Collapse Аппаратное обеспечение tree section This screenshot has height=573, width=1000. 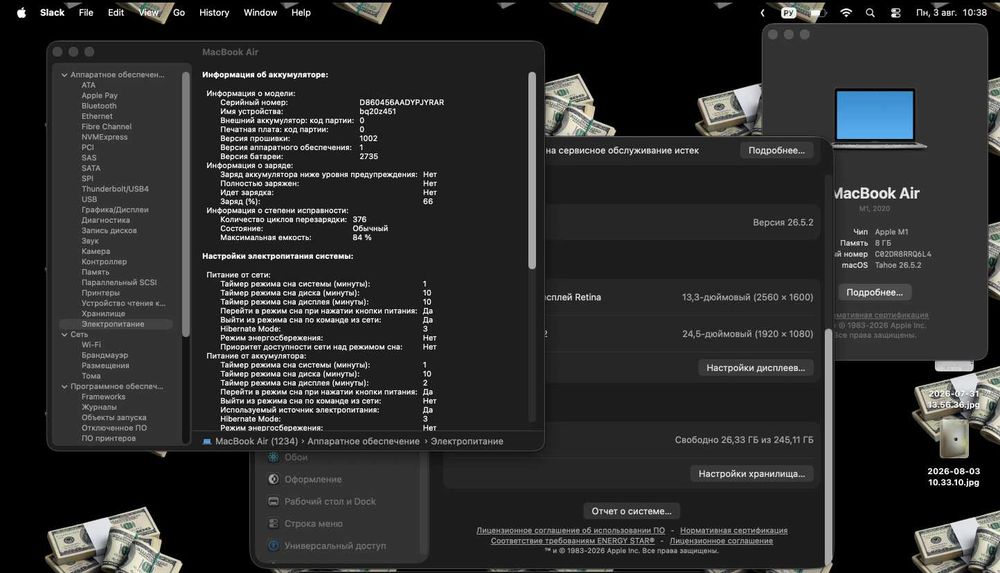64,75
